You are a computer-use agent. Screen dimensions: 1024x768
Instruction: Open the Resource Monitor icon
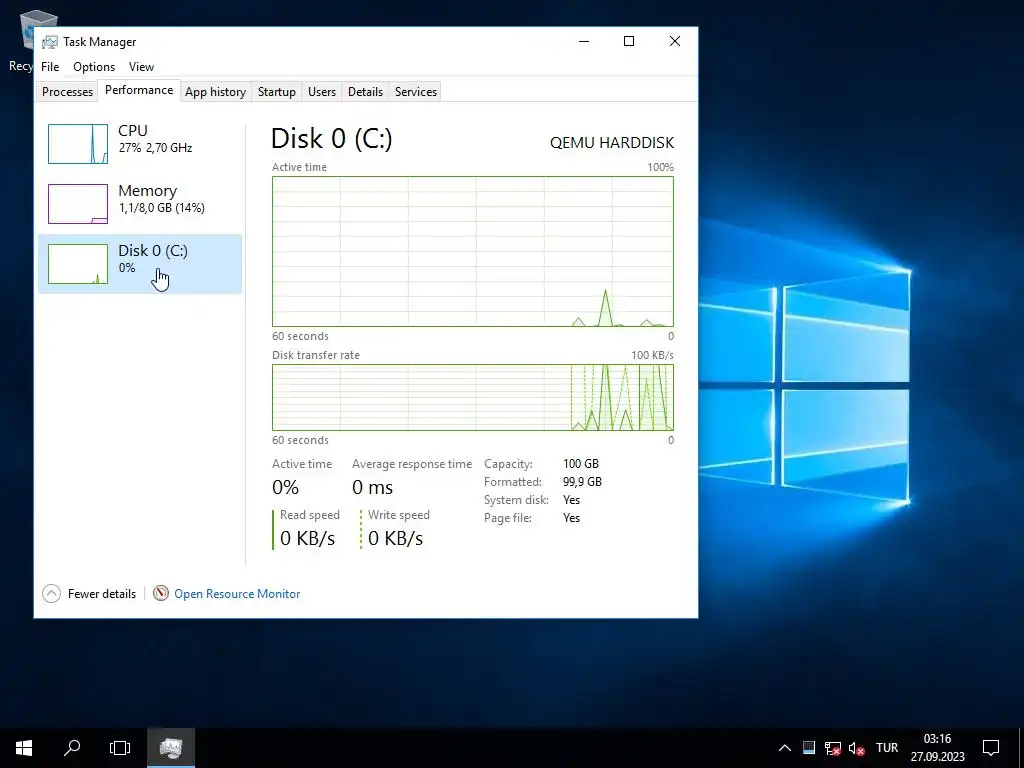161,593
